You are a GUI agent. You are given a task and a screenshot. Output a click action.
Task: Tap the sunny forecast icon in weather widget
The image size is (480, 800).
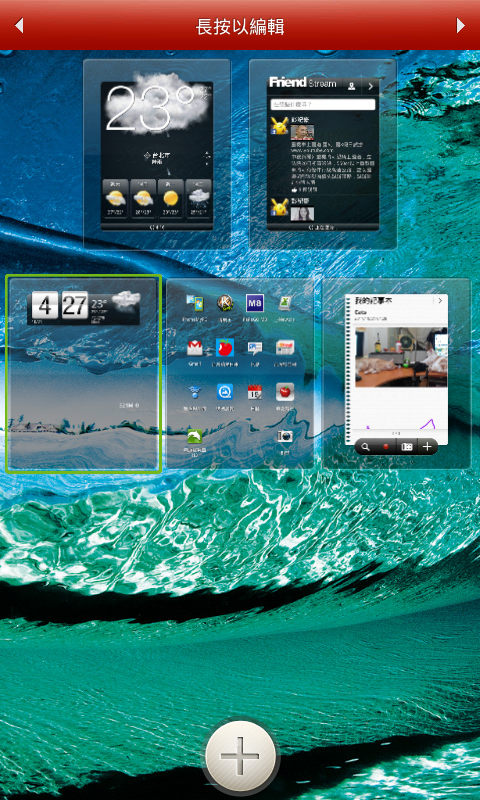pos(170,196)
